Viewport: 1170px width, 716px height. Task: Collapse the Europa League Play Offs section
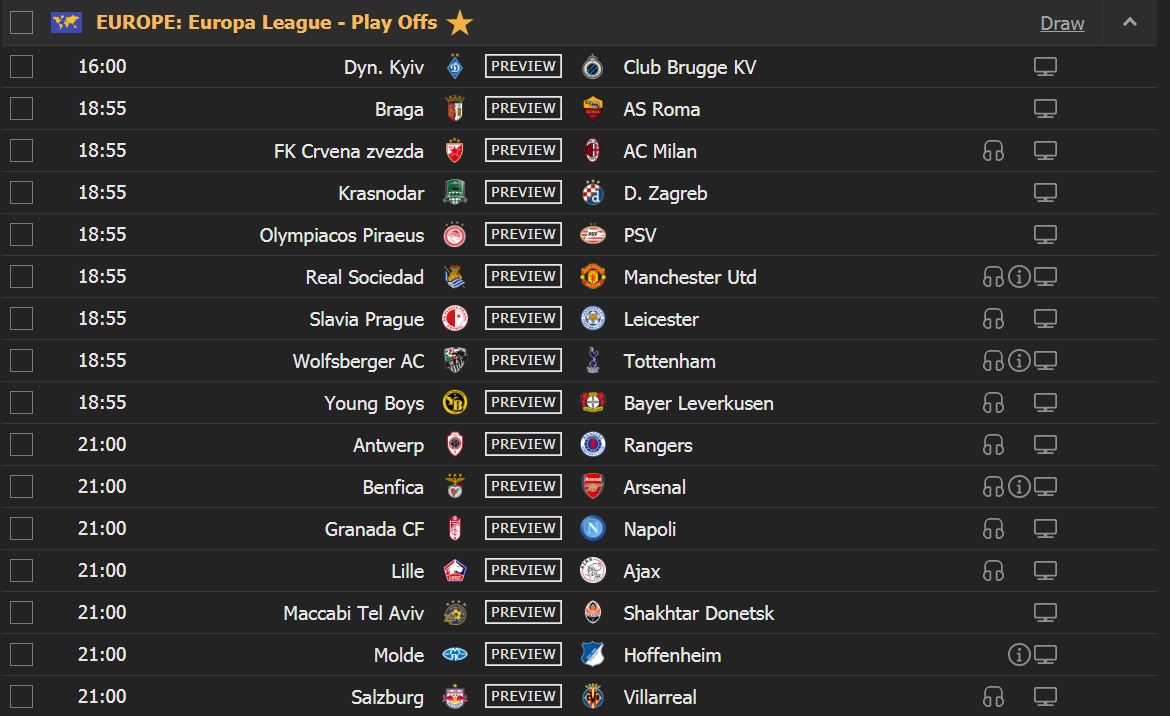tap(1130, 22)
